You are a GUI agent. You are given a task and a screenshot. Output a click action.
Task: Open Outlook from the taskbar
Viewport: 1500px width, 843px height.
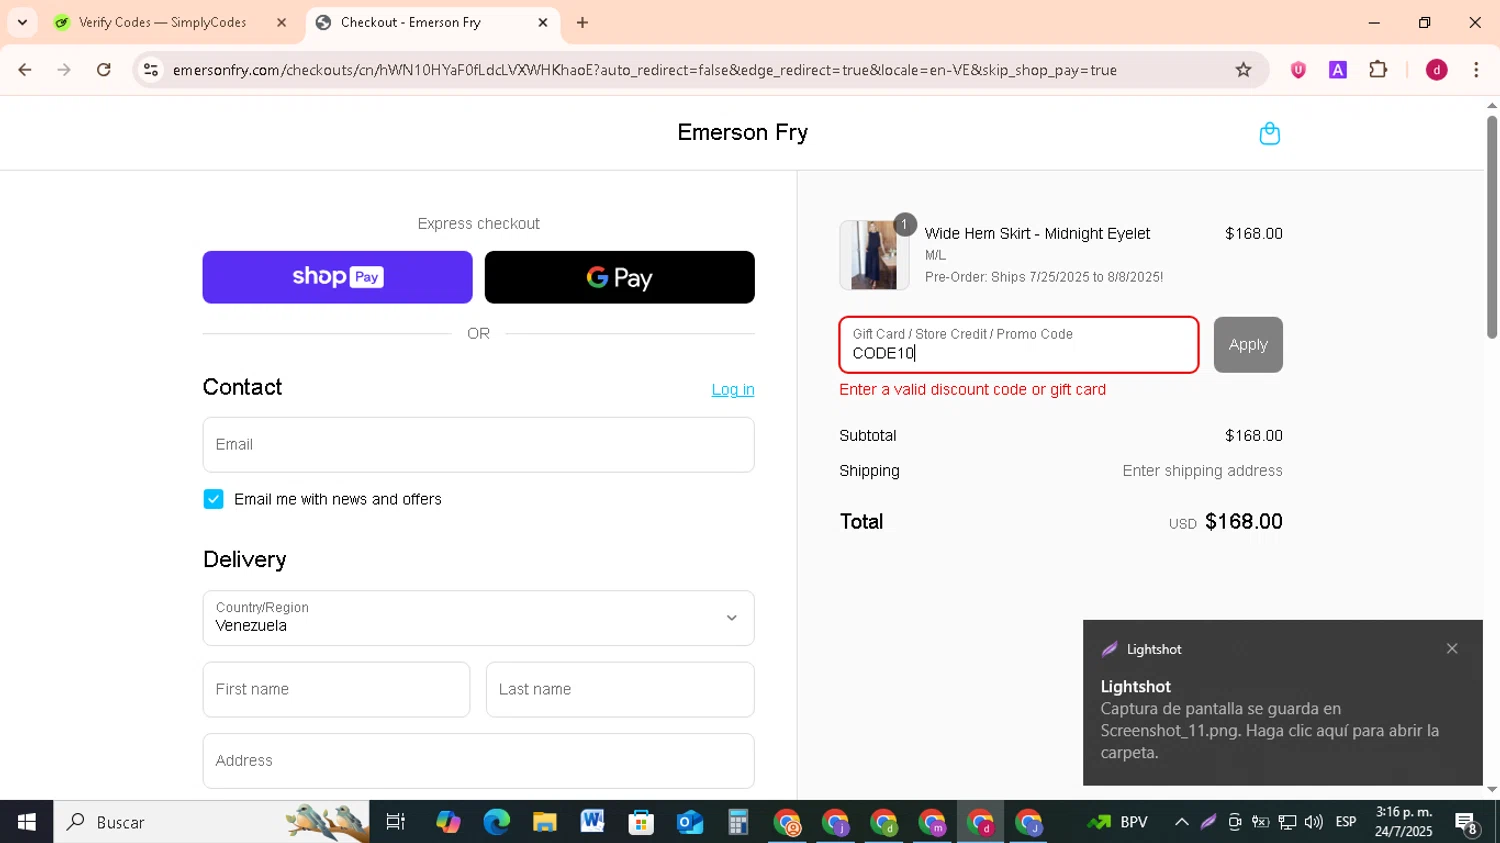690,822
